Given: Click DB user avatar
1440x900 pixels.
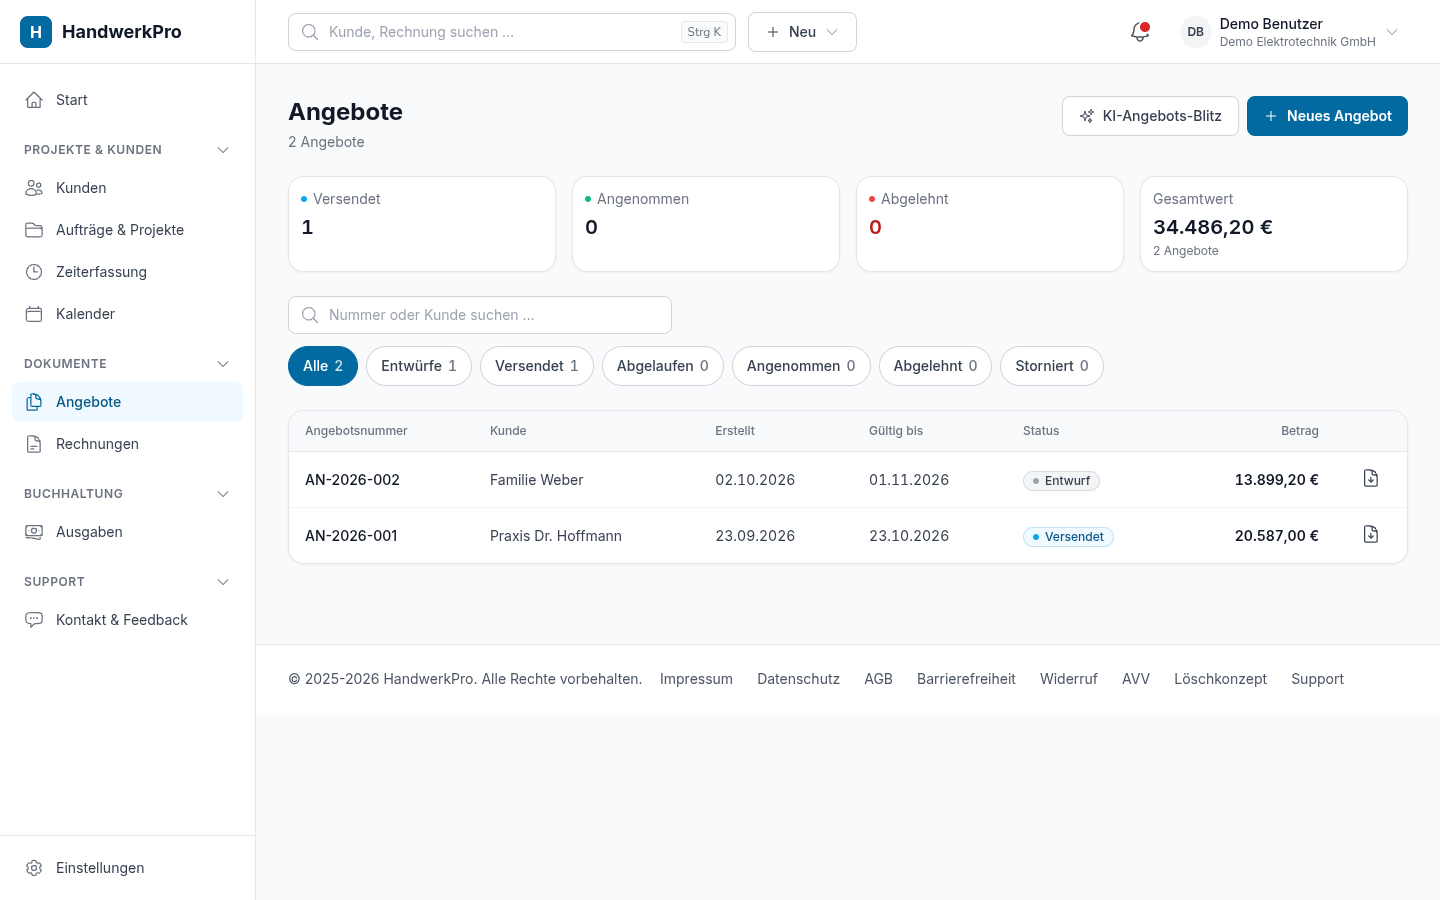Looking at the screenshot, I should [1195, 32].
